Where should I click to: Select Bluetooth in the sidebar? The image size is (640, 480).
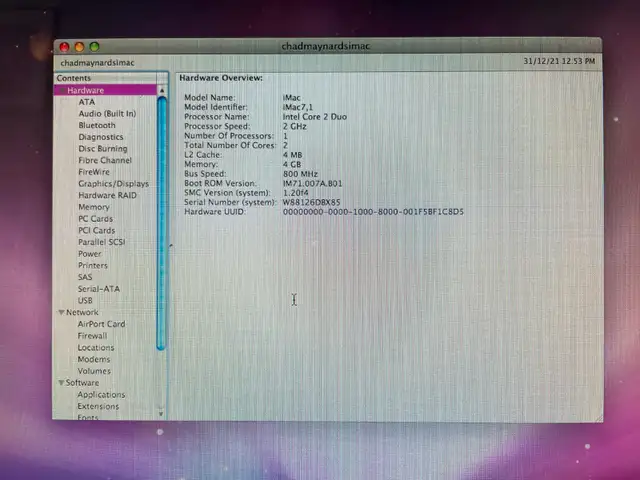(97, 125)
